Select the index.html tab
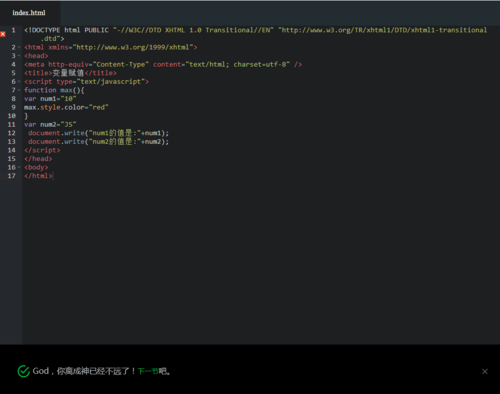The height and width of the screenshot is (394, 500). (29, 13)
